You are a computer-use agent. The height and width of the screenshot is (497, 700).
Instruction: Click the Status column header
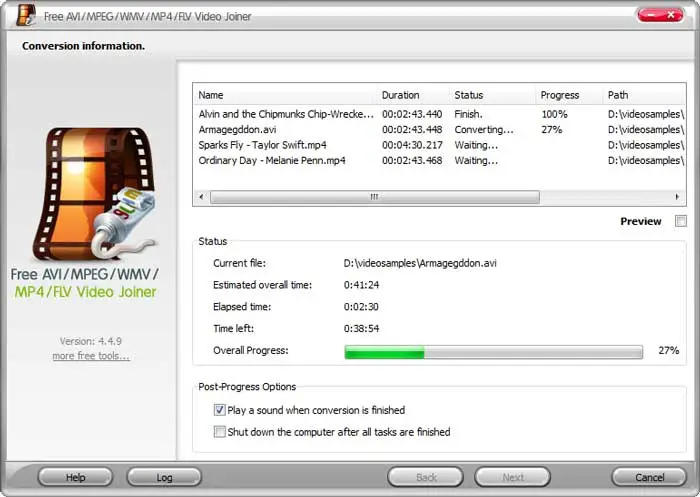(x=492, y=95)
